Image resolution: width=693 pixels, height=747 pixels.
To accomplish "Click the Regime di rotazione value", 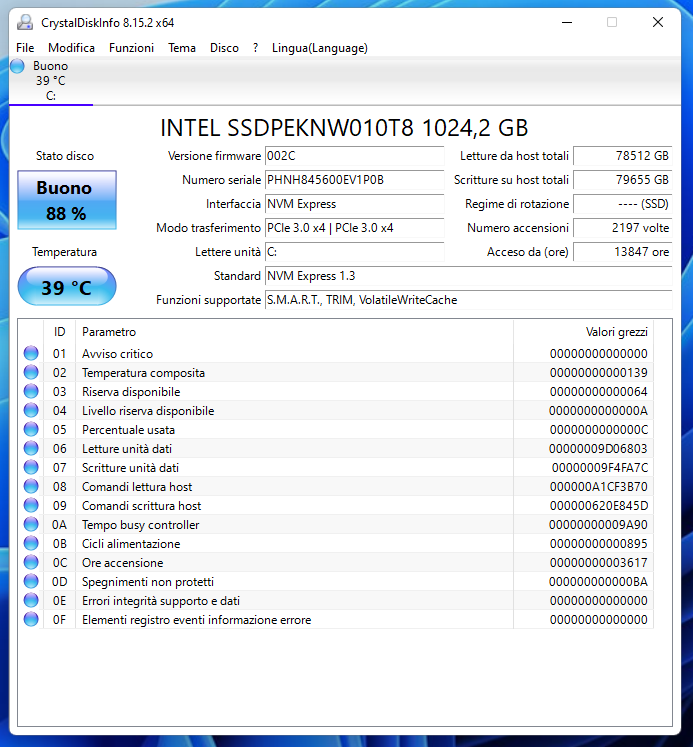I will (x=623, y=204).
